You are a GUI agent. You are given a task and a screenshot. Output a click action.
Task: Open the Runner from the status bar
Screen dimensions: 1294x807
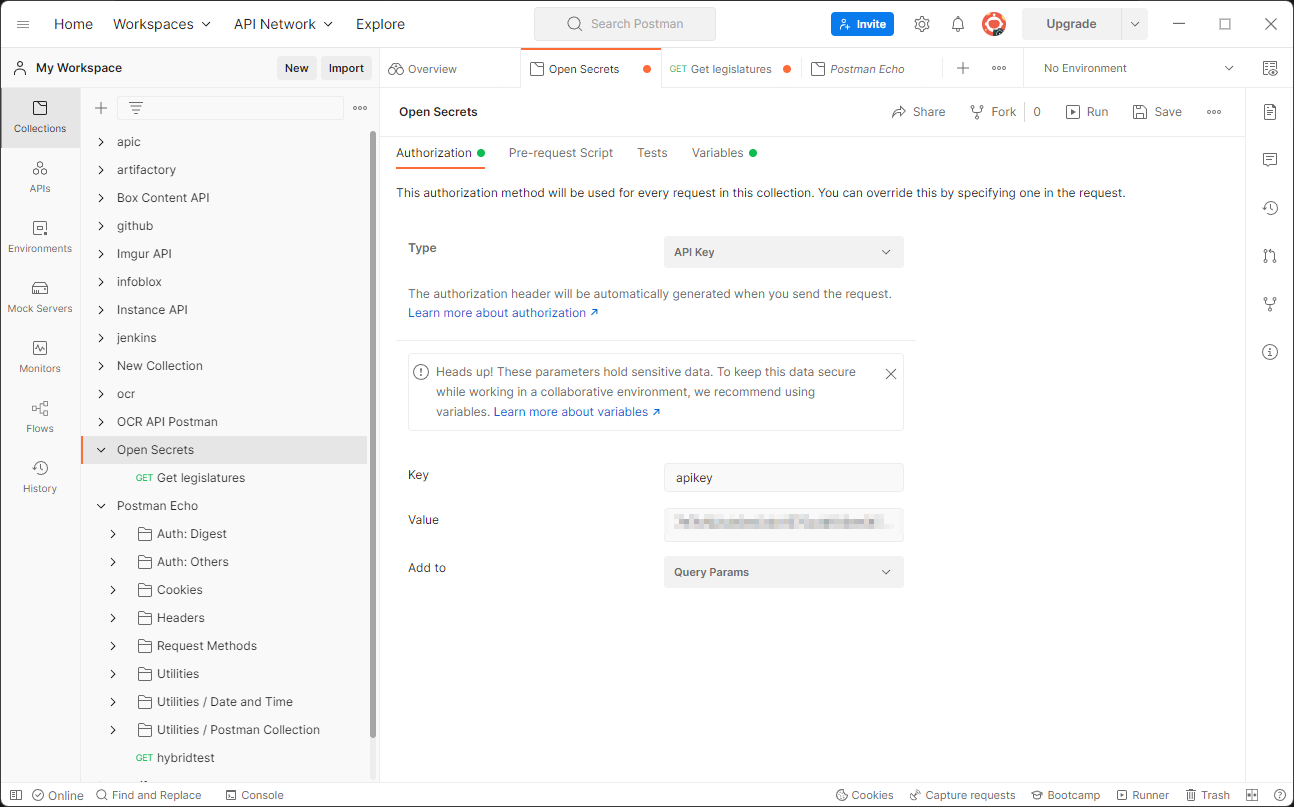pos(1143,794)
